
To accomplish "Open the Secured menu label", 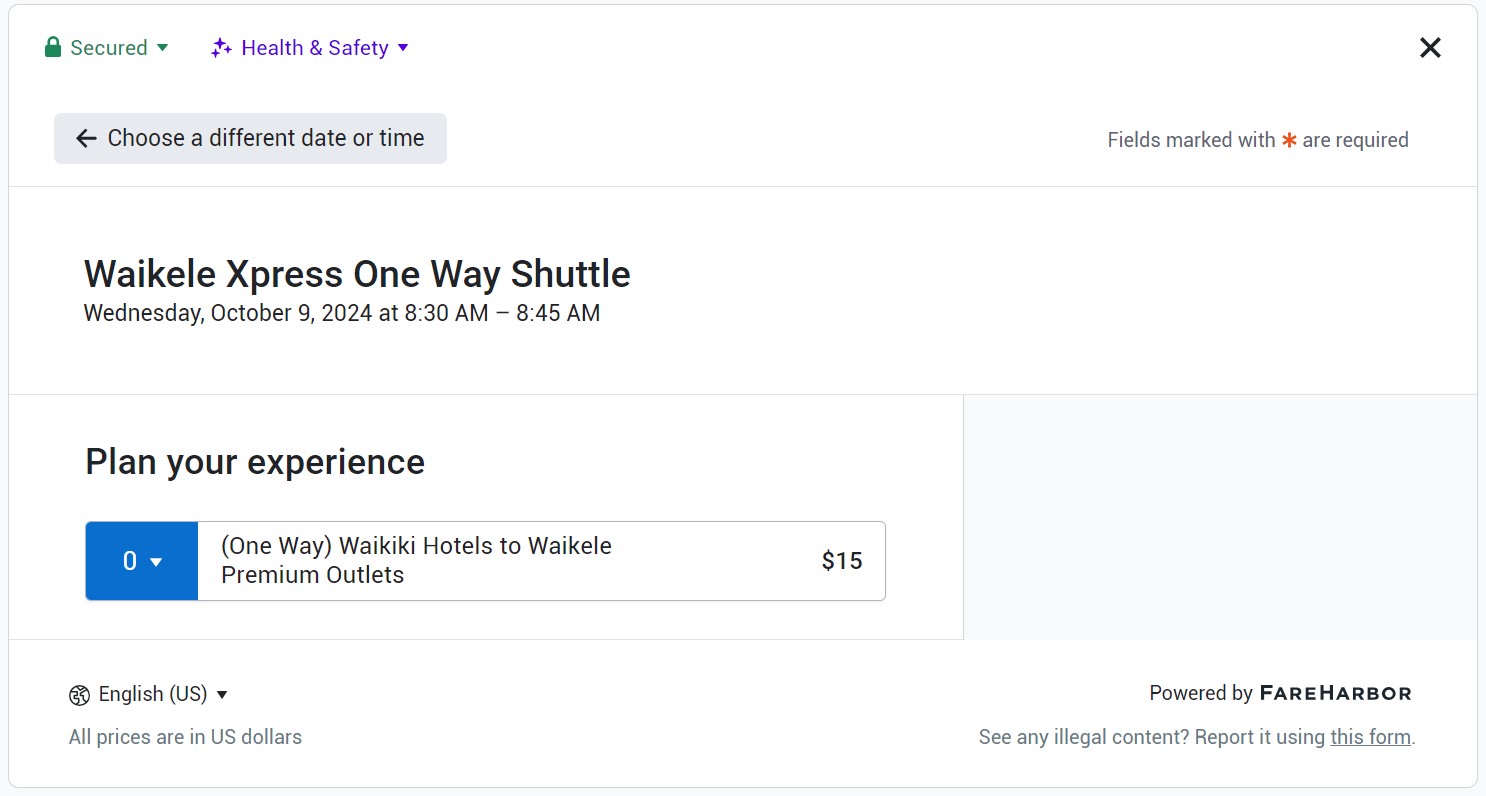I will 108,48.
